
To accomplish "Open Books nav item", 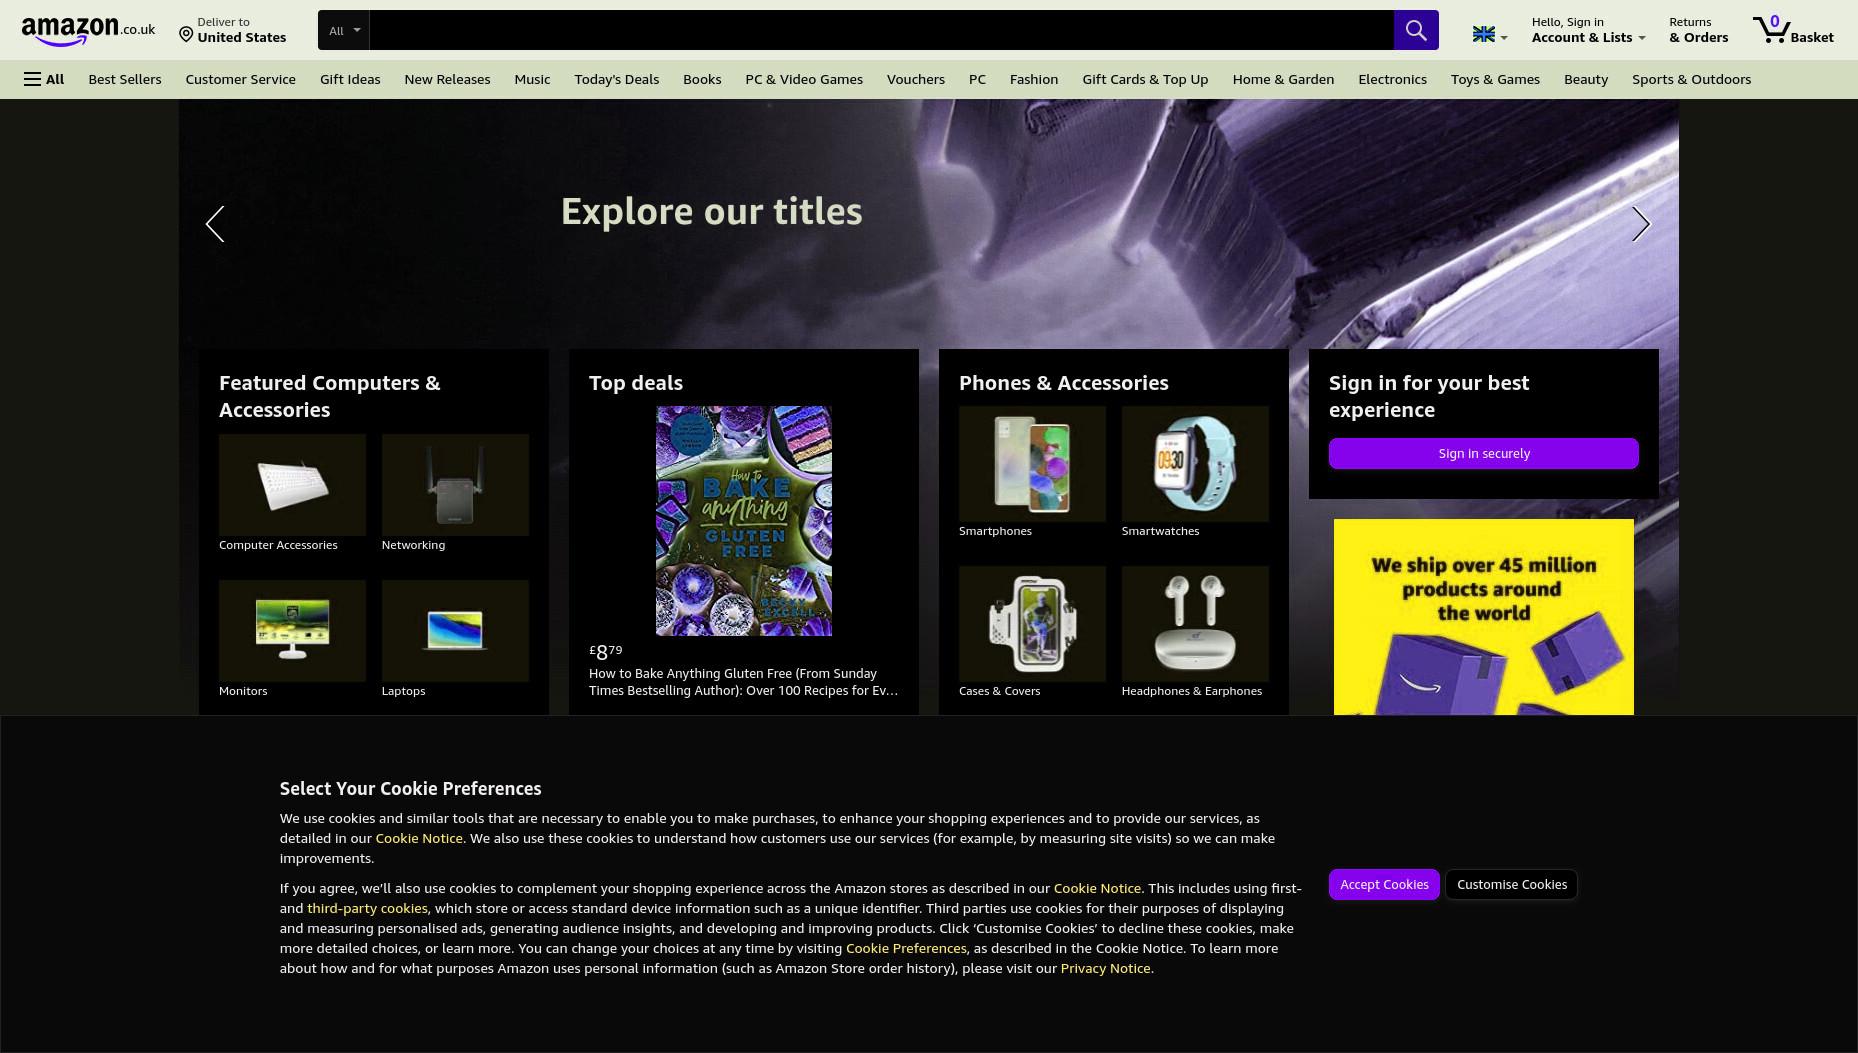I will 702,79.
